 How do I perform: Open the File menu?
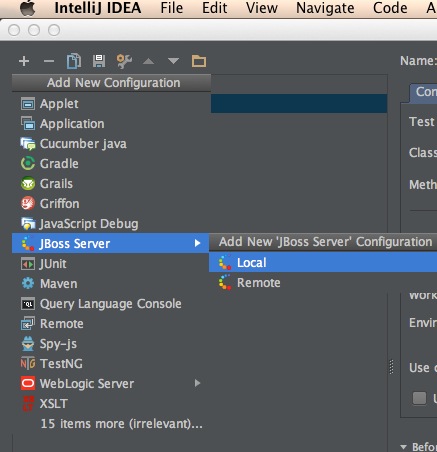tap(172, 8)
